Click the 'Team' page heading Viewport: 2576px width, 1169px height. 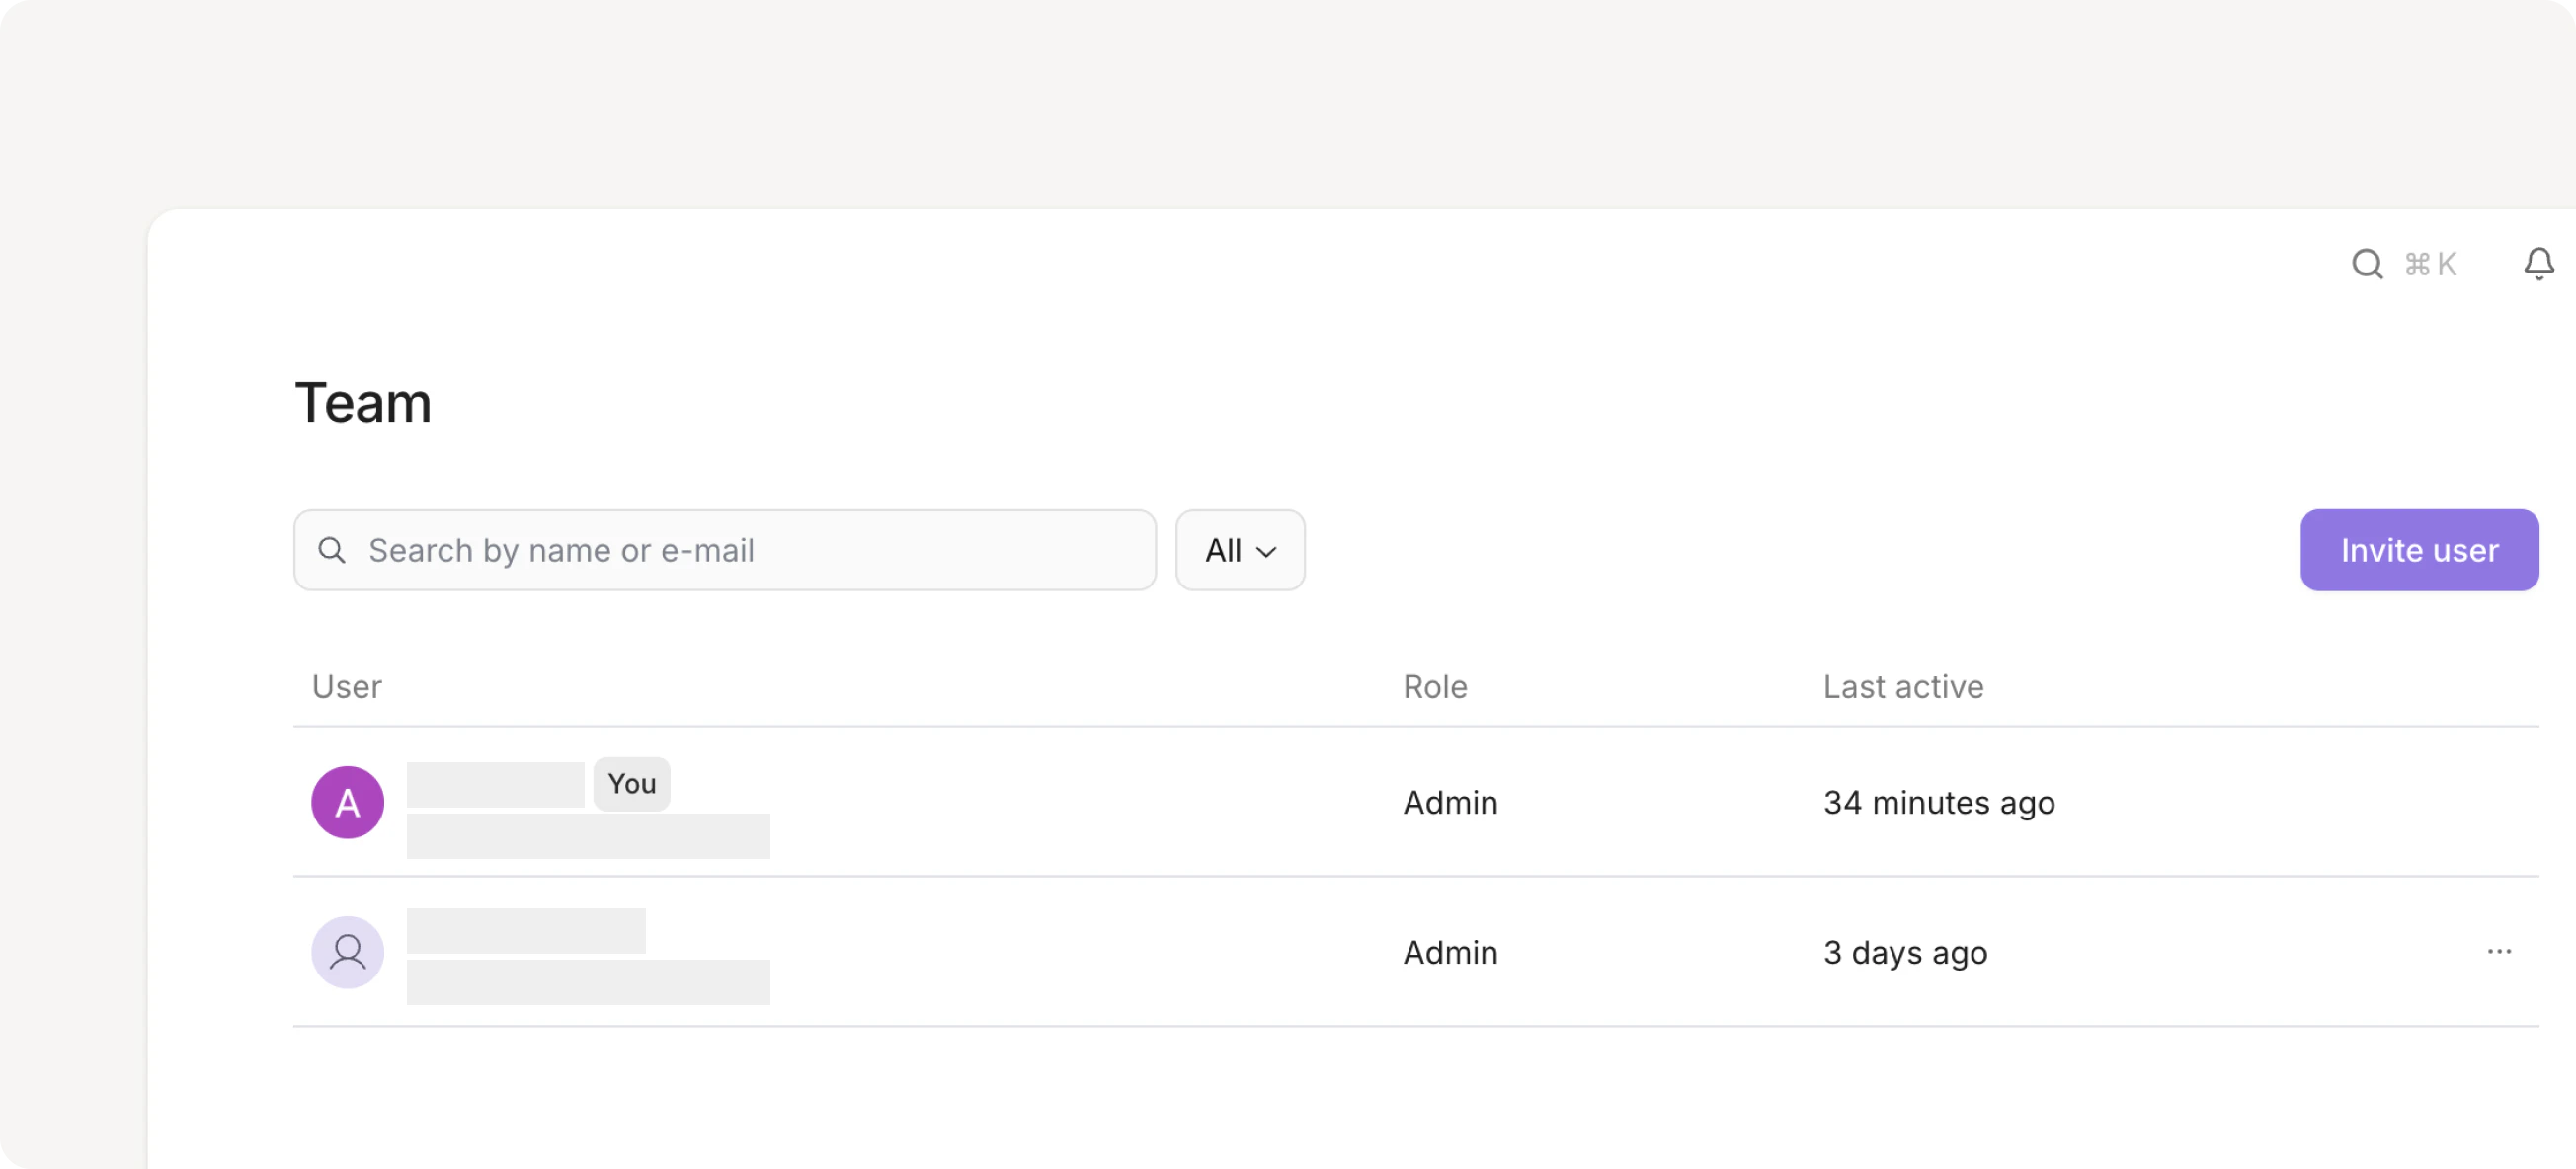click(363, 403)
